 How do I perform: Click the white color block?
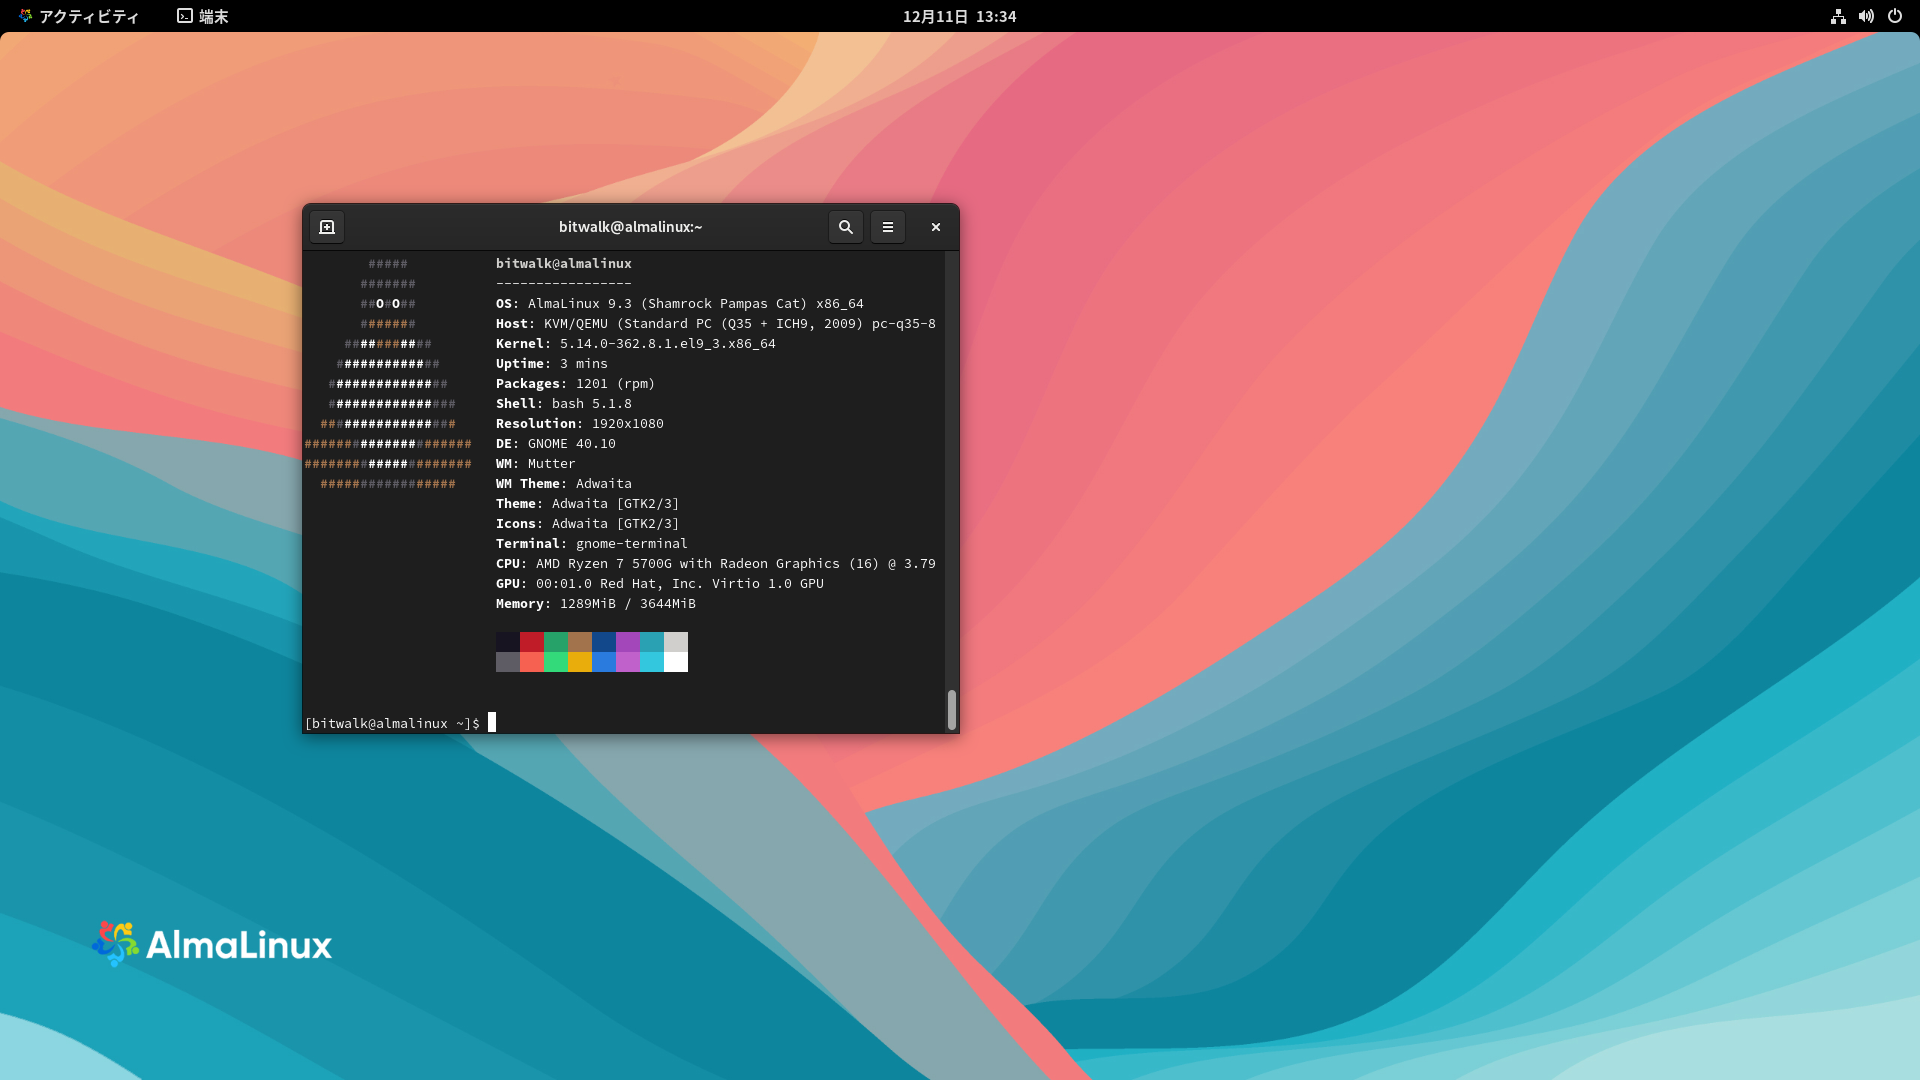pos(676,662)
